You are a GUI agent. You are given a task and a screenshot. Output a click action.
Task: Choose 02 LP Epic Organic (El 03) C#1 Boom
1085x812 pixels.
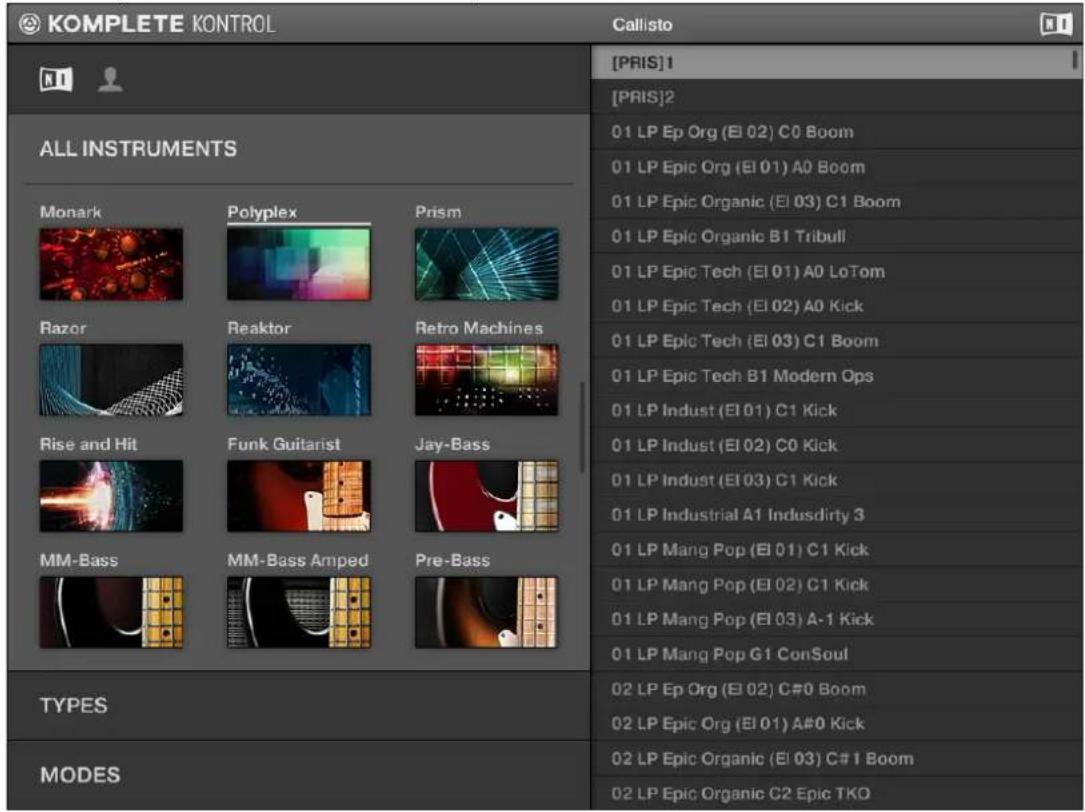click(837, 759)
